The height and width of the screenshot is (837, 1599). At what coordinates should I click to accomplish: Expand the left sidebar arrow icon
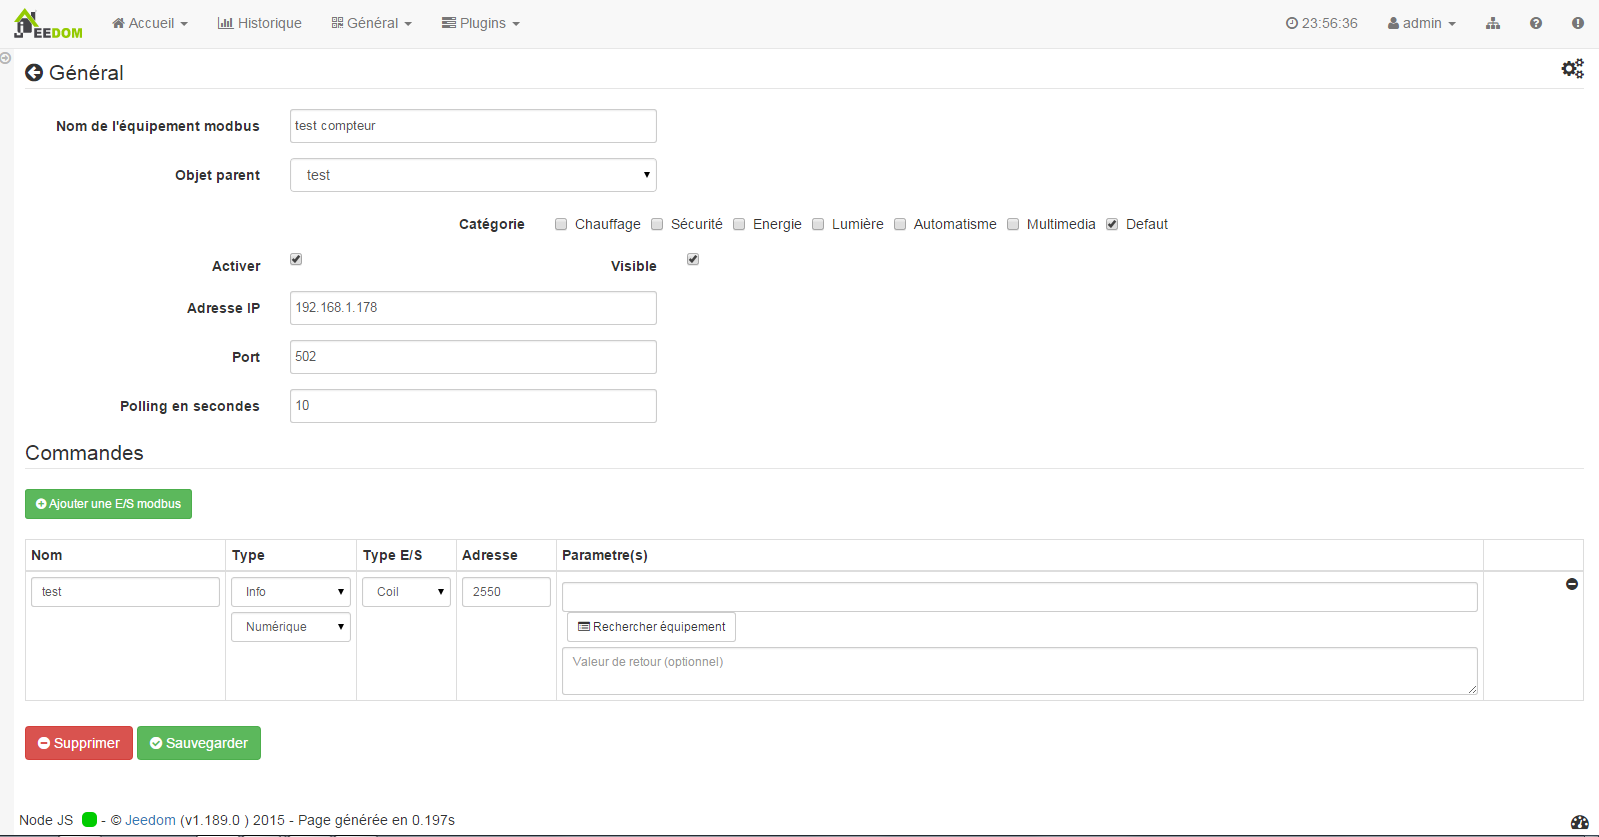6,58
